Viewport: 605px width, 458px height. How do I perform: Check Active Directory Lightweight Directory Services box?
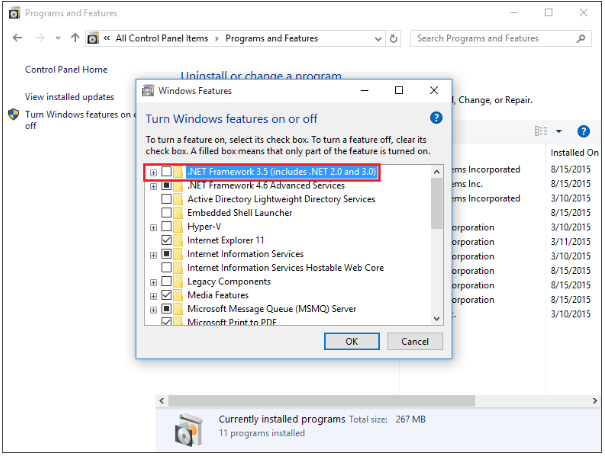(166, 199)
